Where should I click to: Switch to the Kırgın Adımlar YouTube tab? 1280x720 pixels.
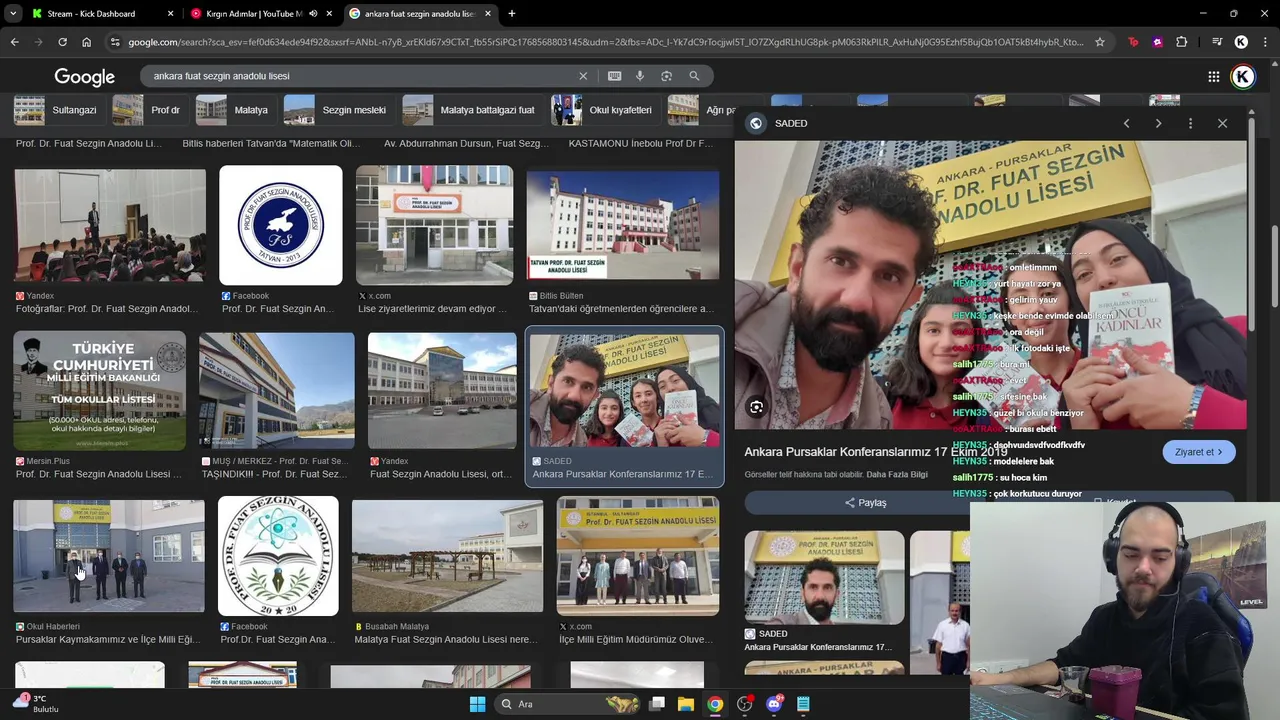coord(260,14)
